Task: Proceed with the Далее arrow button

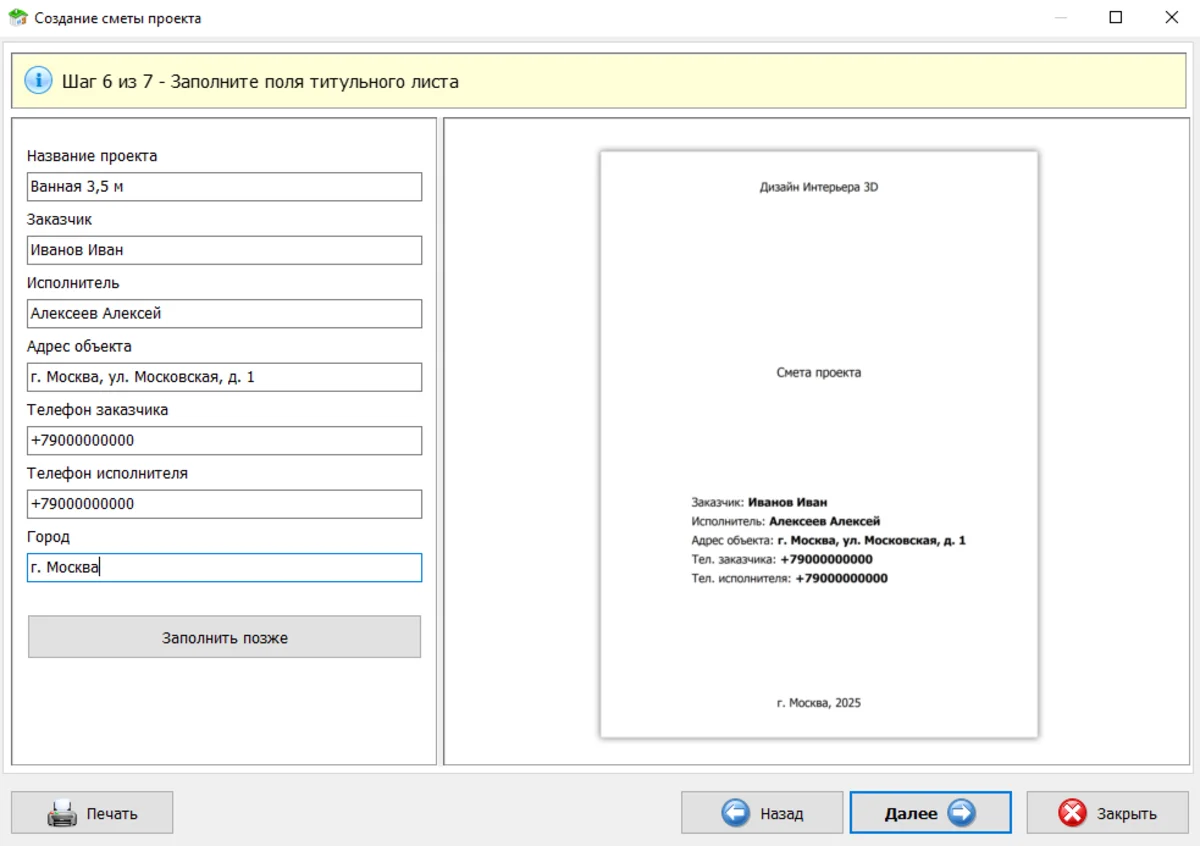Action: (961, 813)
